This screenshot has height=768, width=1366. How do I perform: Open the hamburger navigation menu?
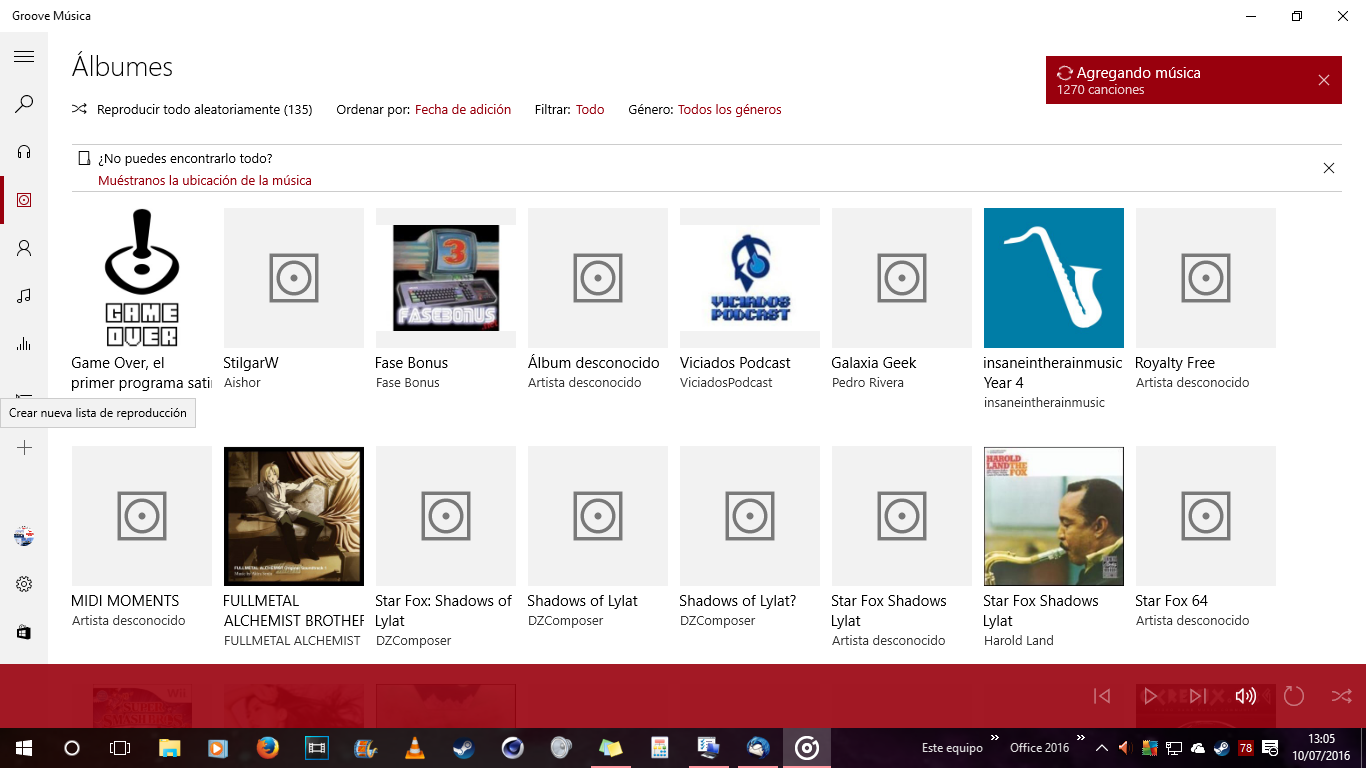[24, 57]
